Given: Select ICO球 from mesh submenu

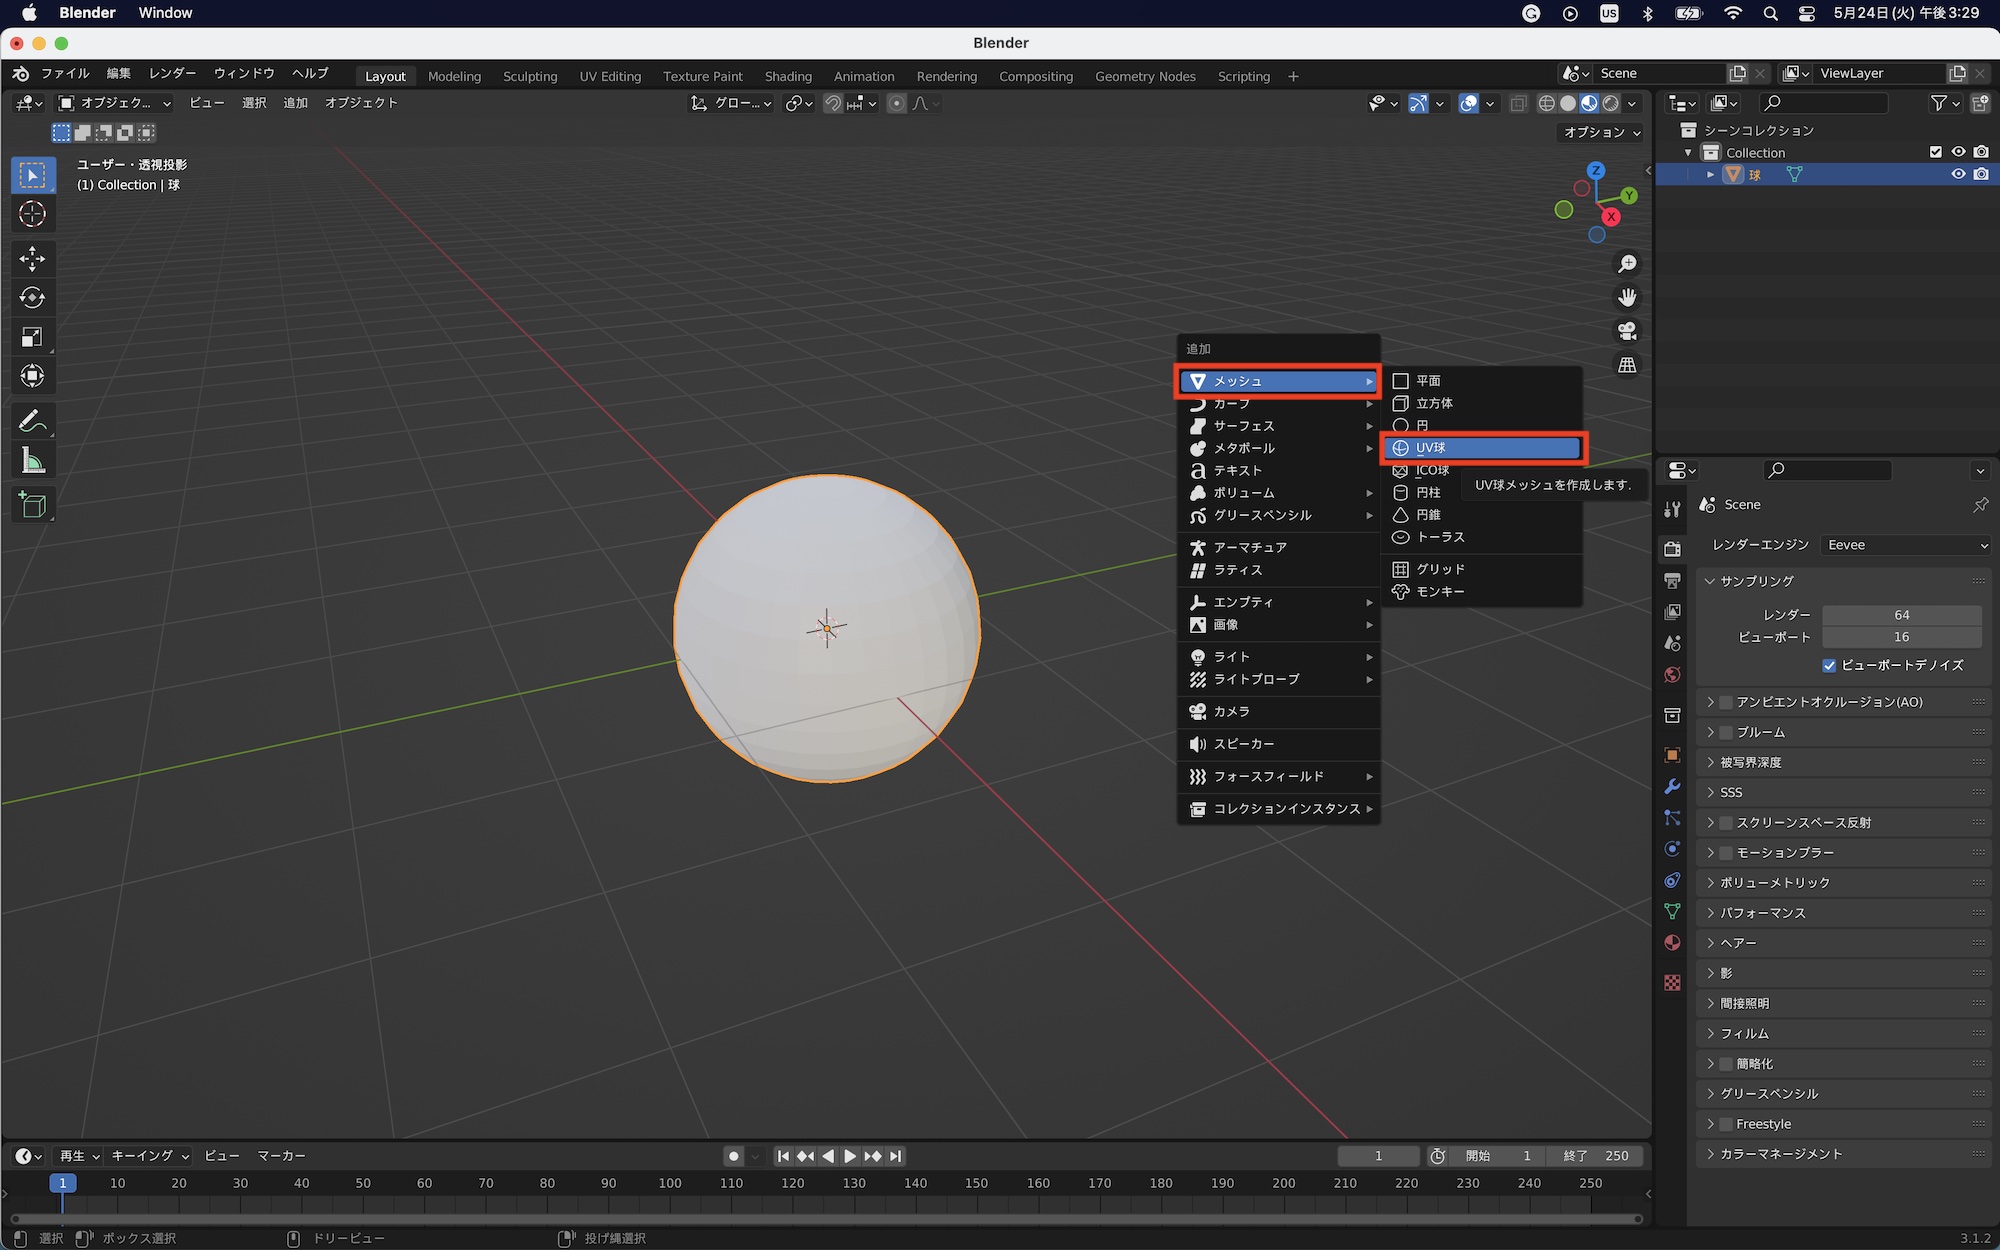Looking at the screenshot, I should pyautogui.click(x=1432, y=470).
